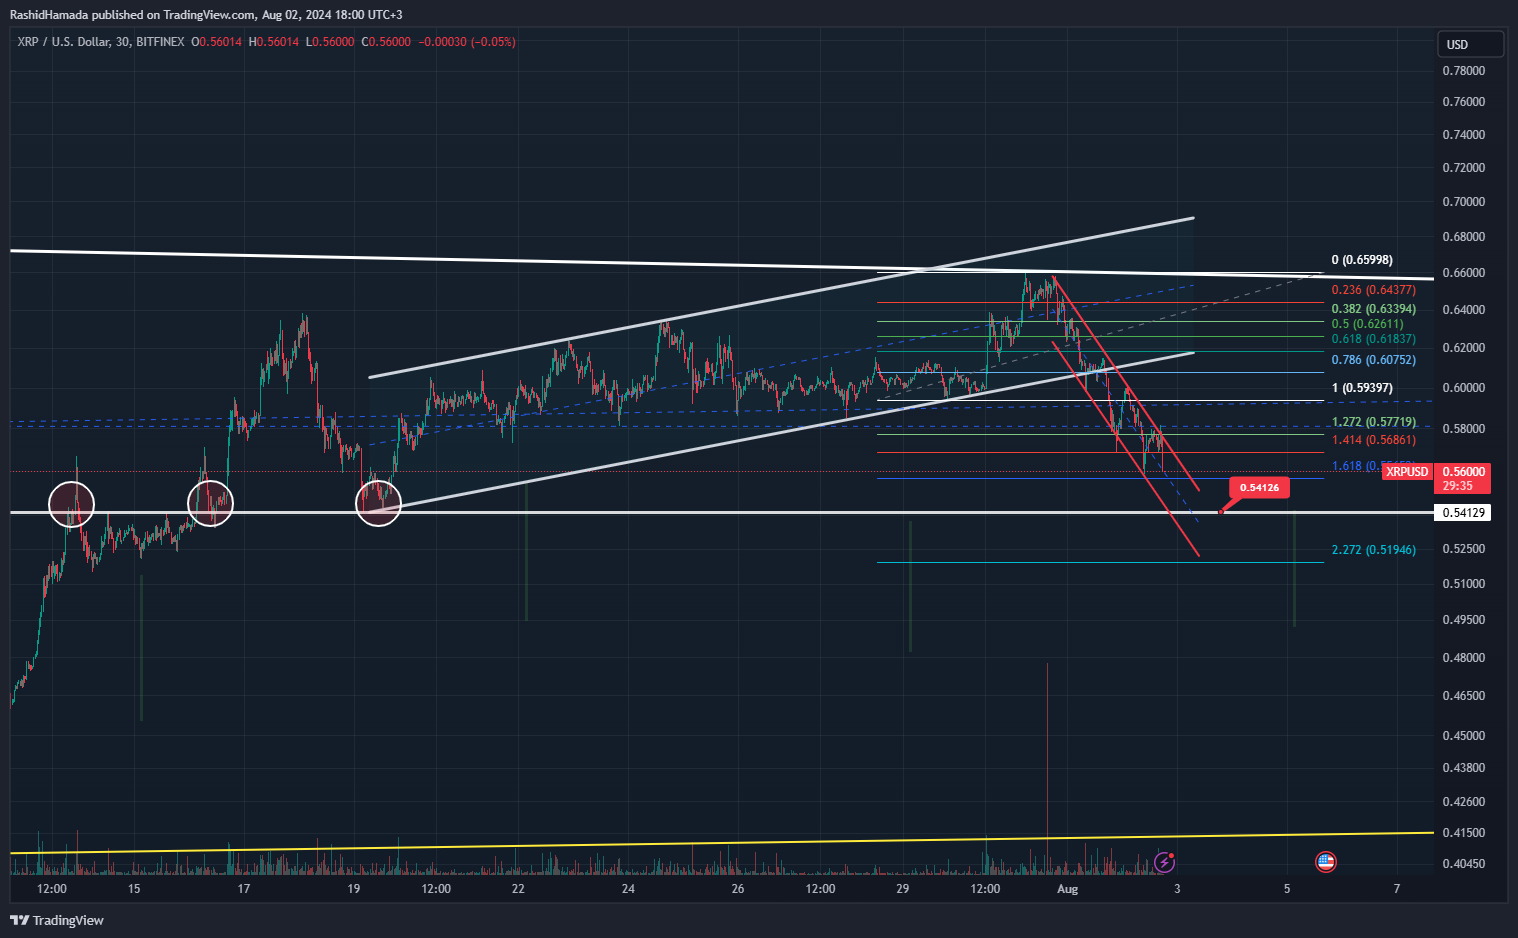Open the USD currency selector
The width and height of the screenshot is (1518, 938).
click(1470, 44)
